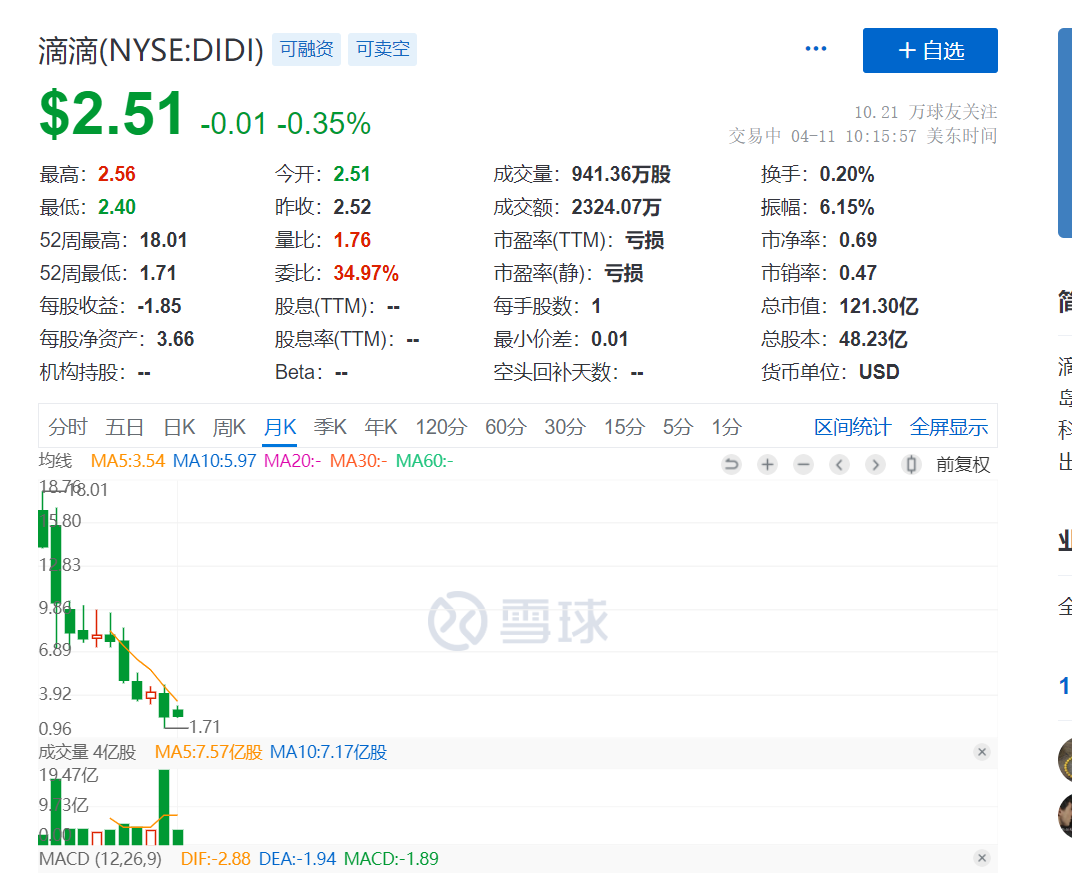Switch to 120分 interval

click(441, 427)
